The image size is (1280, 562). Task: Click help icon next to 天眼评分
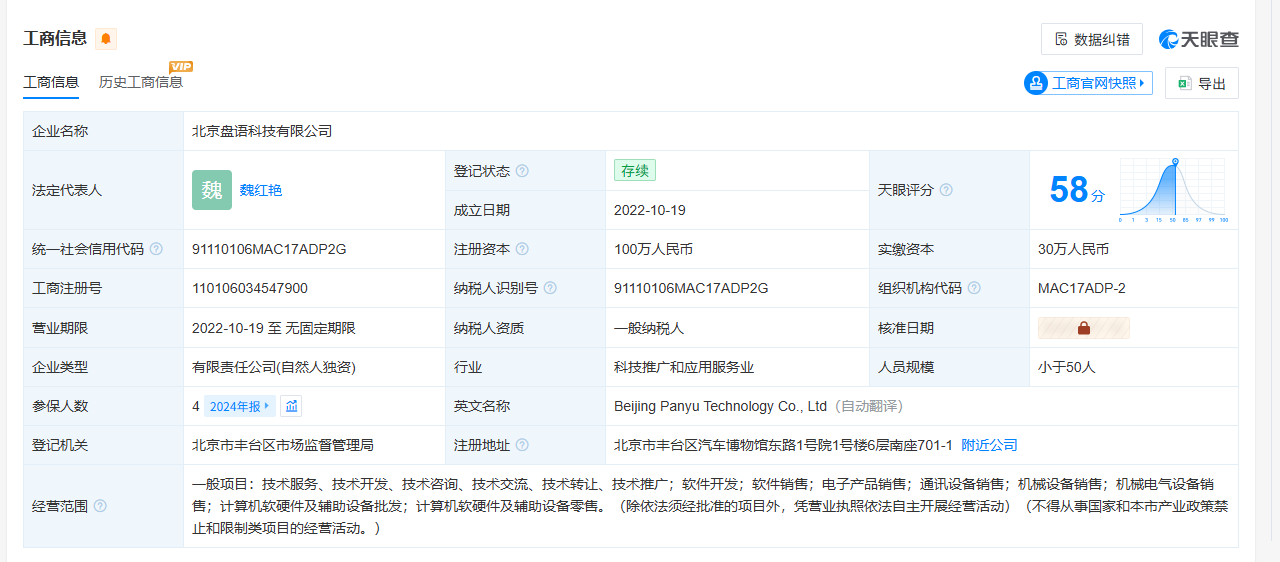946,190
